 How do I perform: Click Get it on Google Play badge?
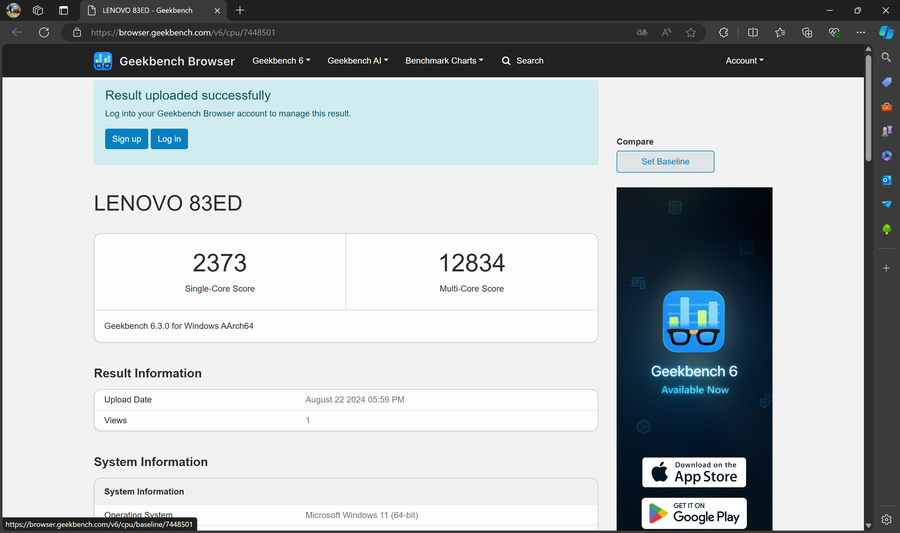[694, 513]
